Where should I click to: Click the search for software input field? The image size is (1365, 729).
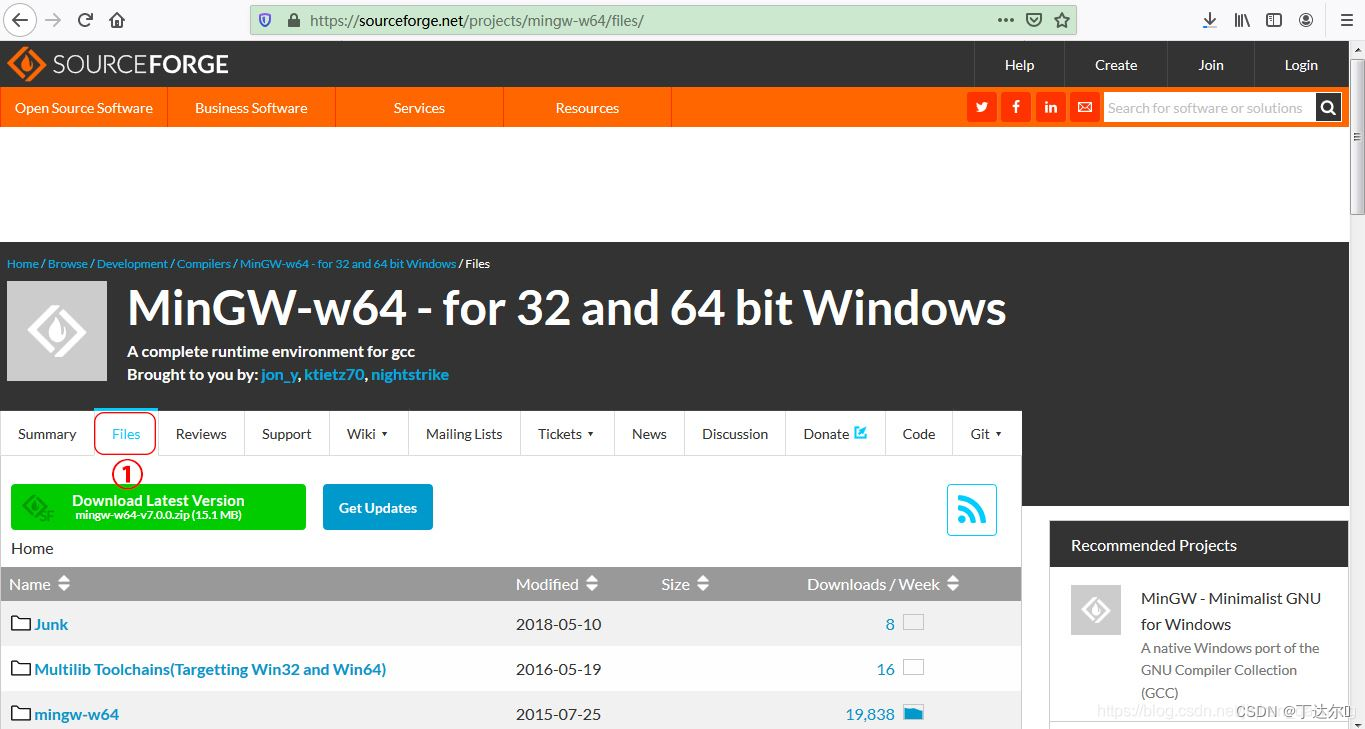point(1207,107)
